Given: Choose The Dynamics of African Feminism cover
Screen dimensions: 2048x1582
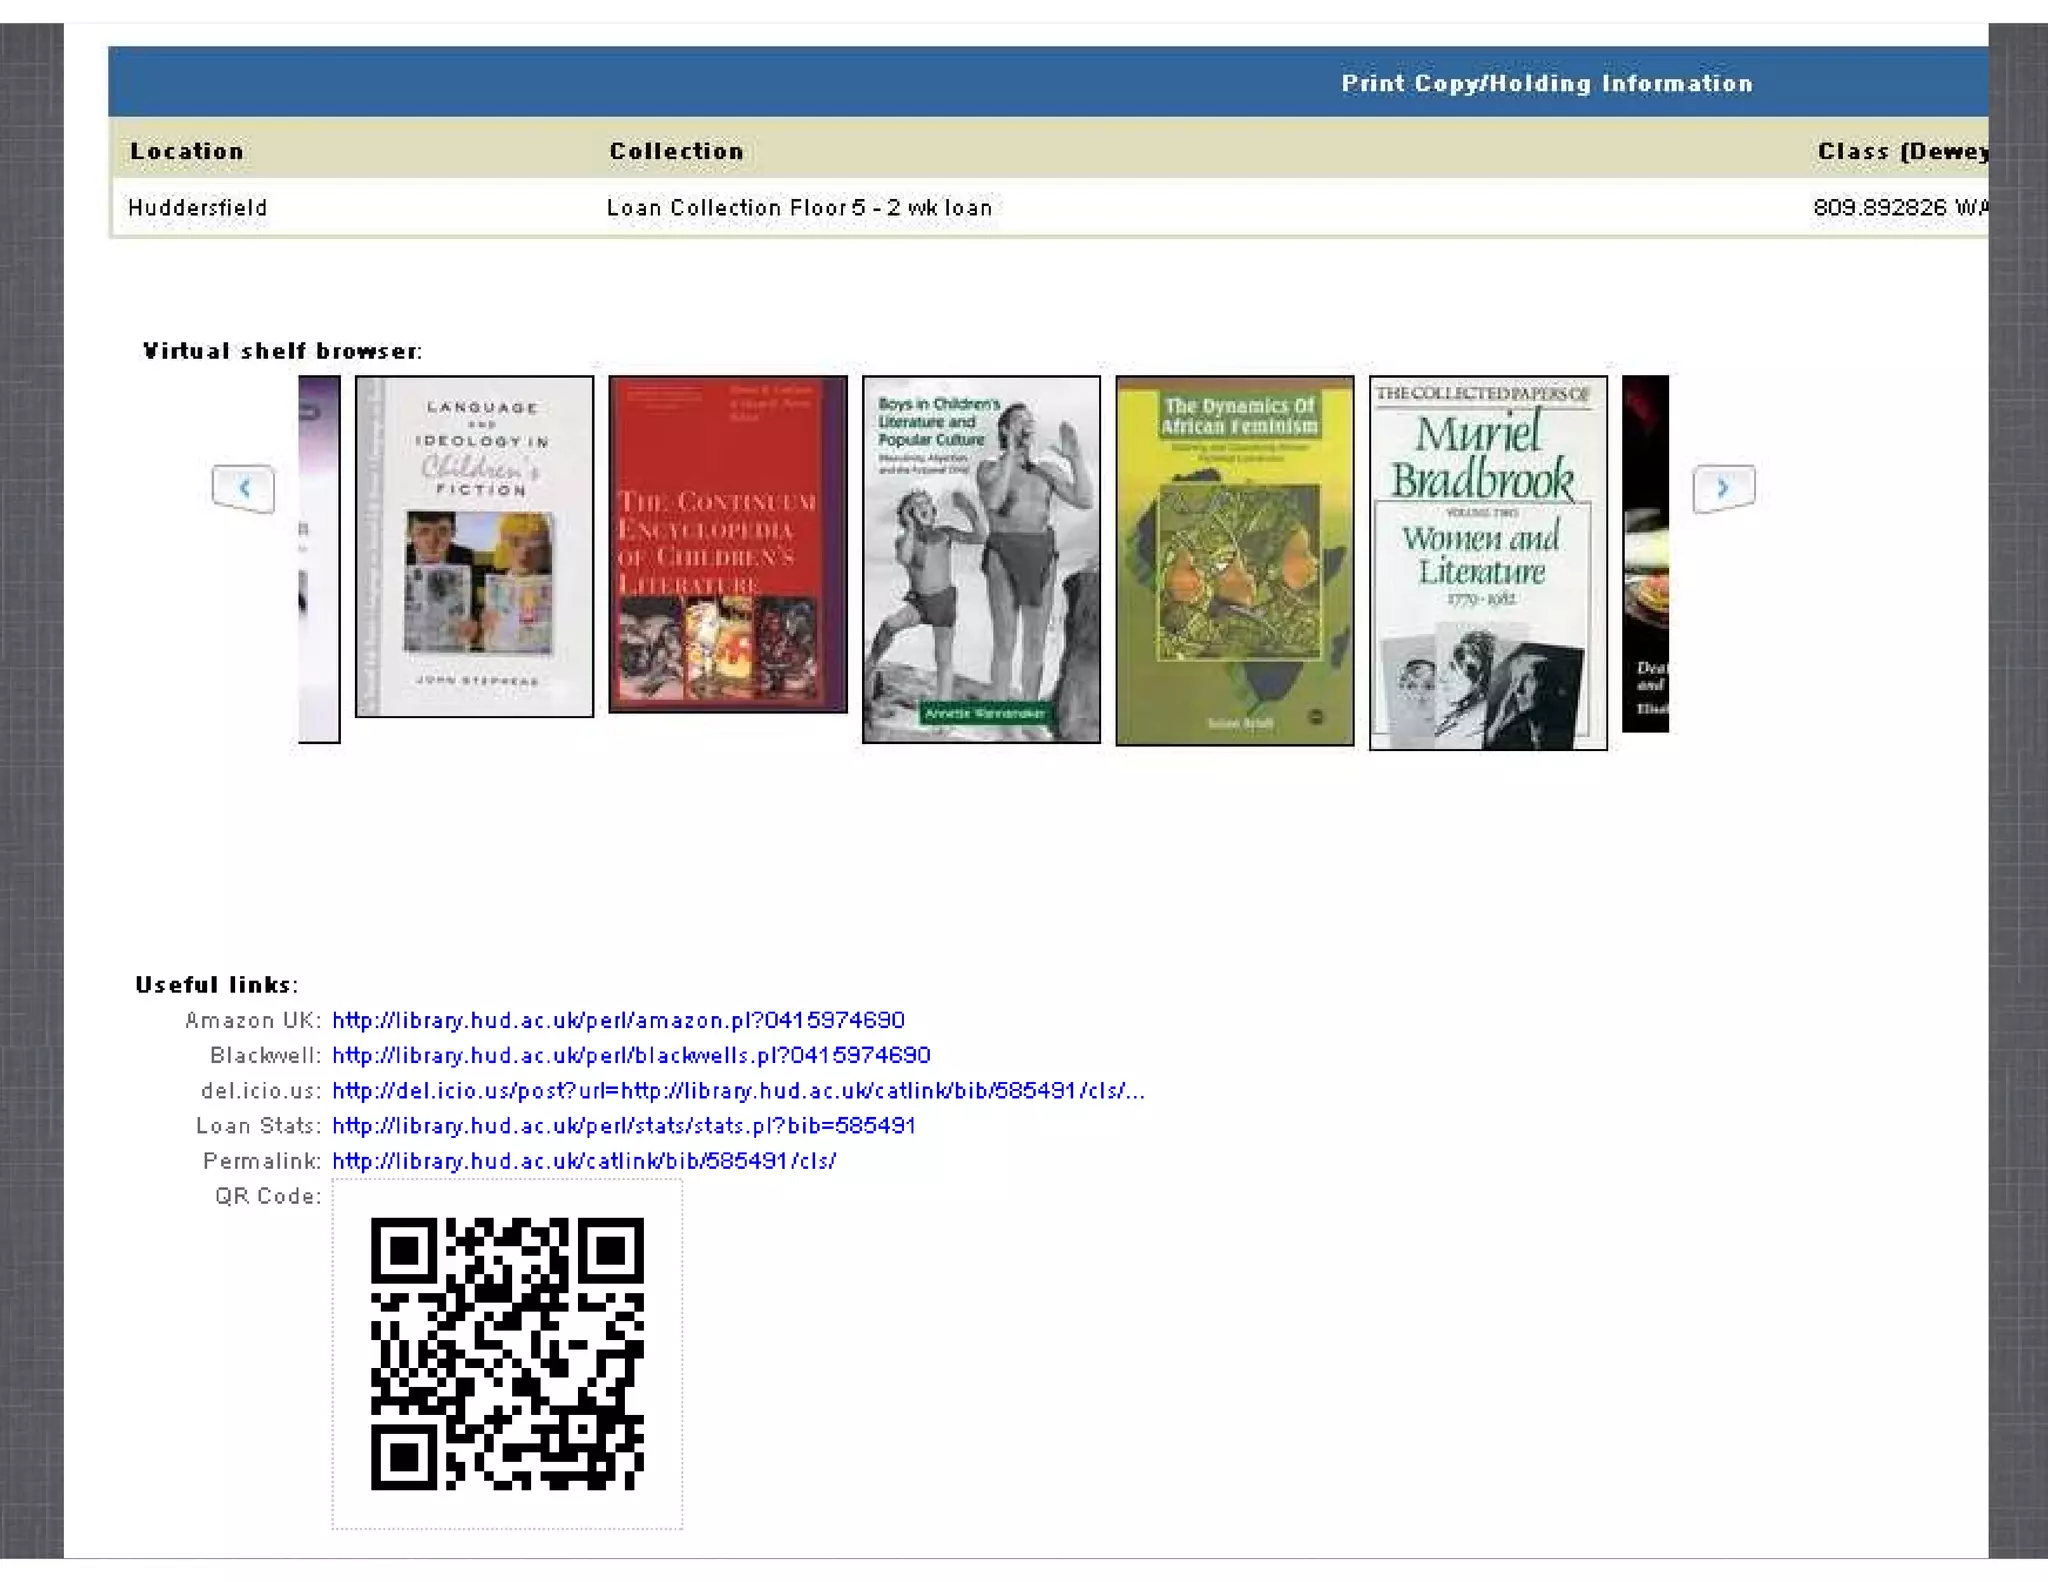Looking at the screenshot, I should click(1234, 560).
